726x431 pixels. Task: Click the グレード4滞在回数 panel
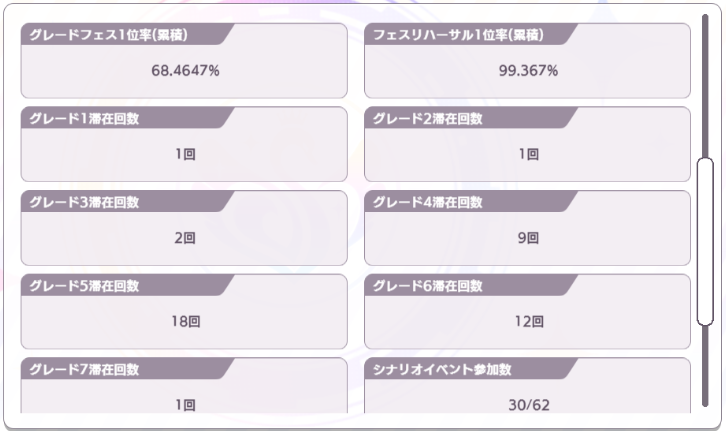pos(527,228)
